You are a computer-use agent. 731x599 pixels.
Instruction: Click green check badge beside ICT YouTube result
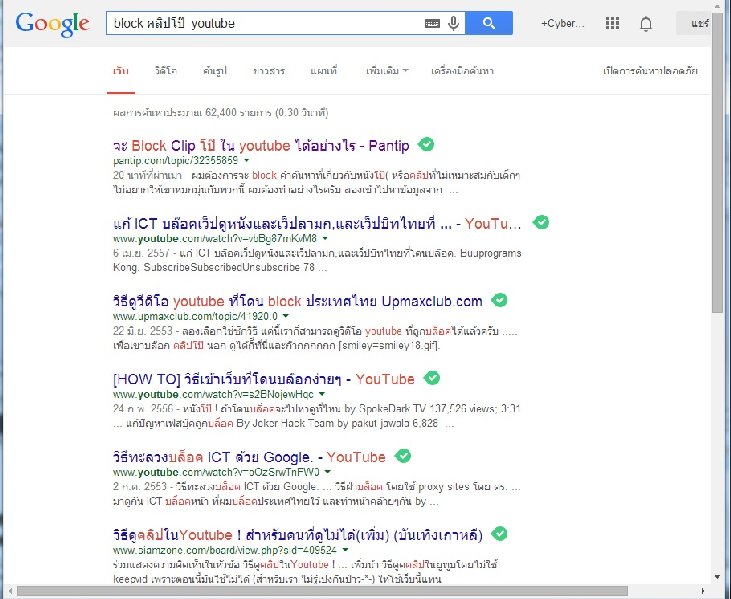(x=541, y=222)
